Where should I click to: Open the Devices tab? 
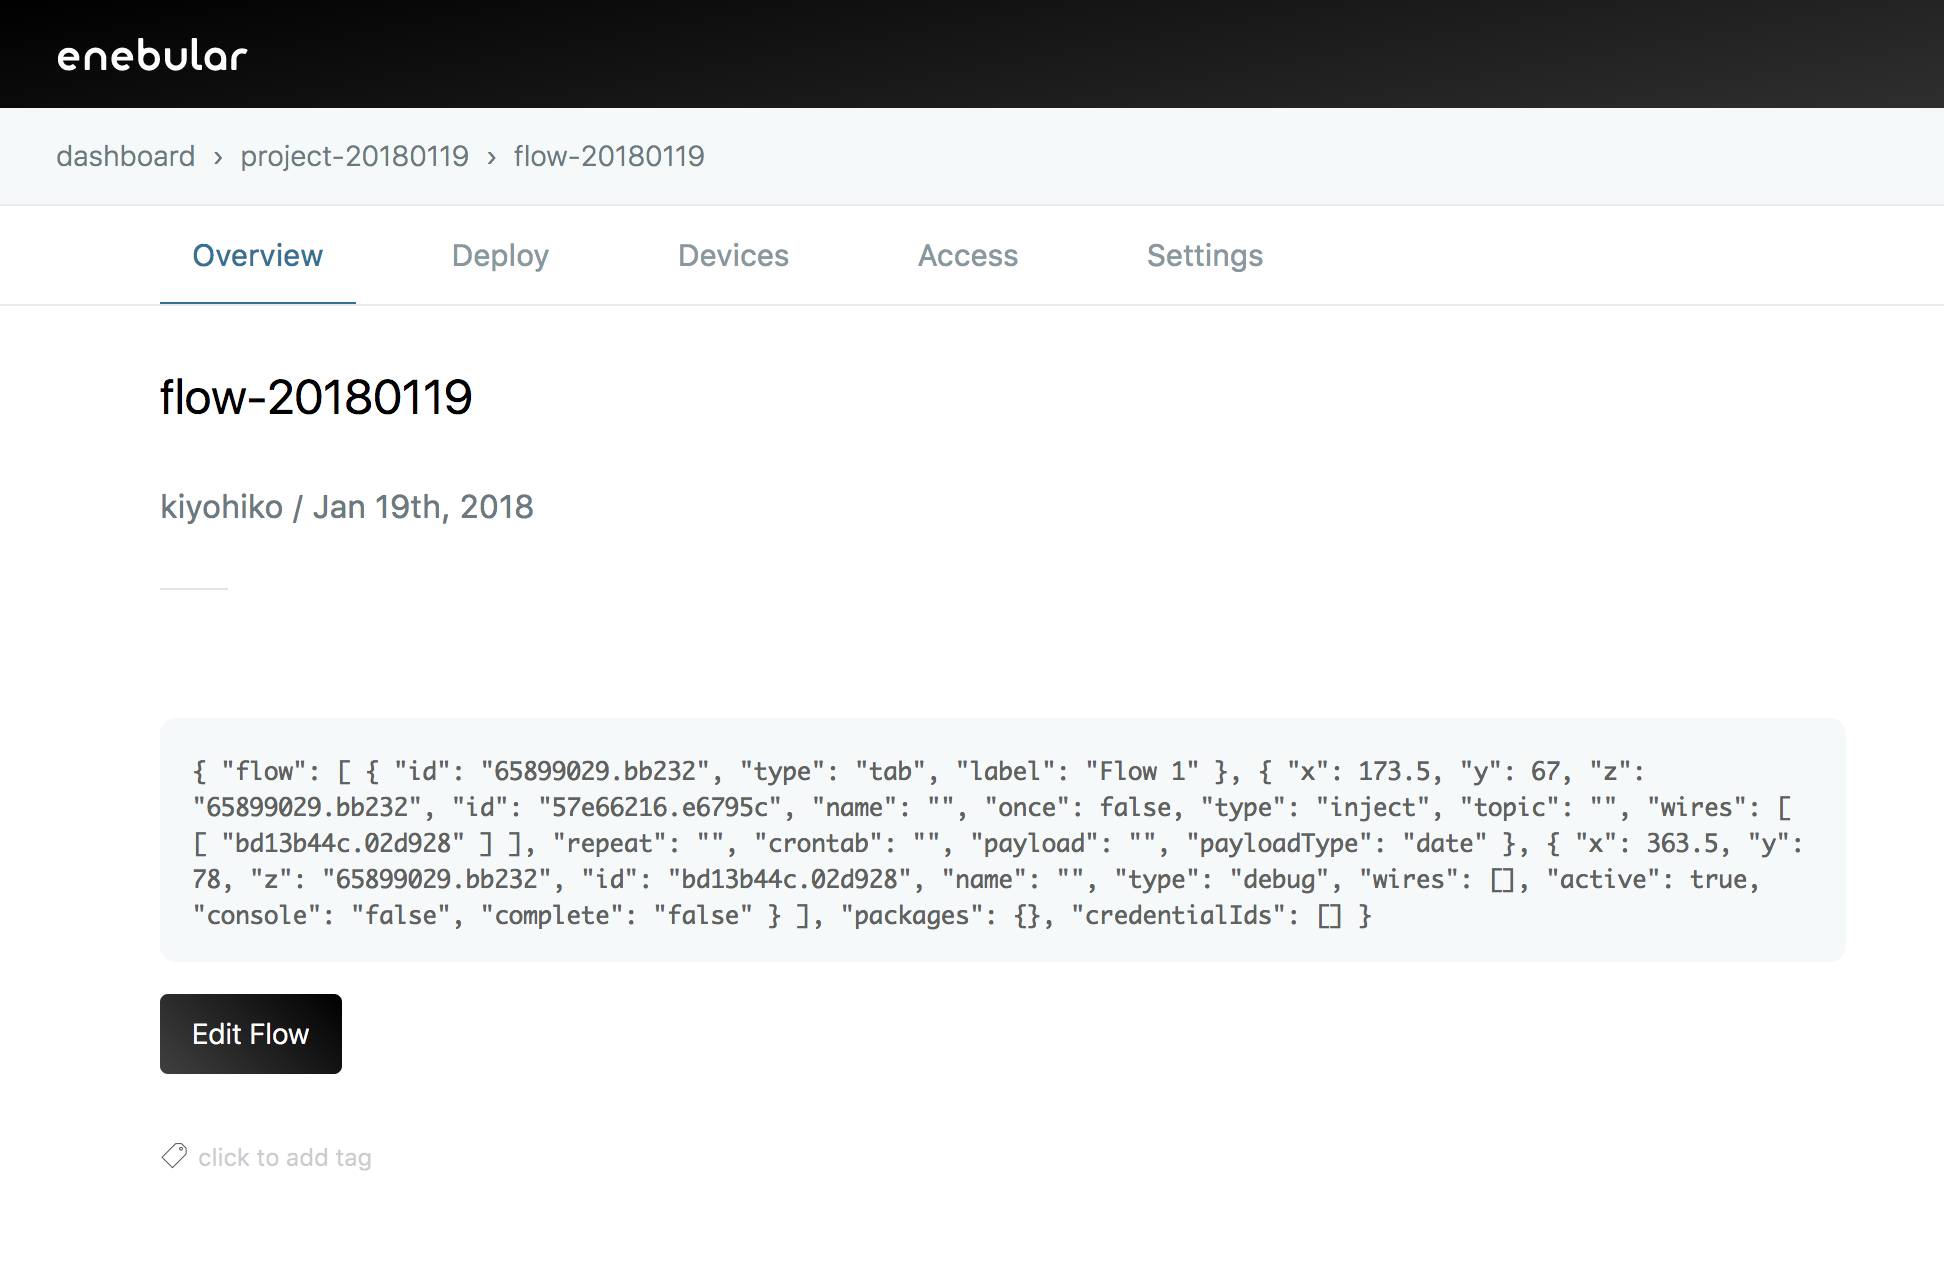tap(733, 256)
